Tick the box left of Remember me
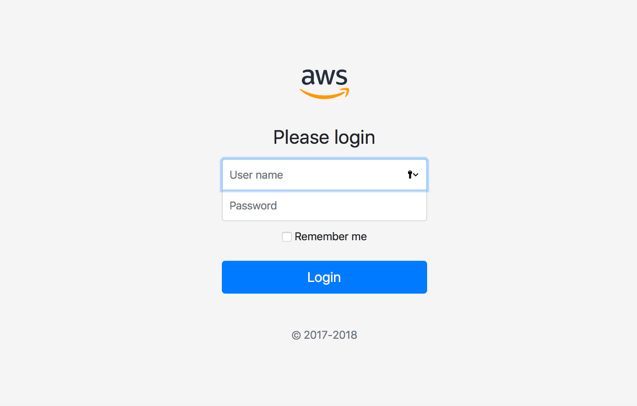This screenshot has width=637, height=406. (287, 237)
